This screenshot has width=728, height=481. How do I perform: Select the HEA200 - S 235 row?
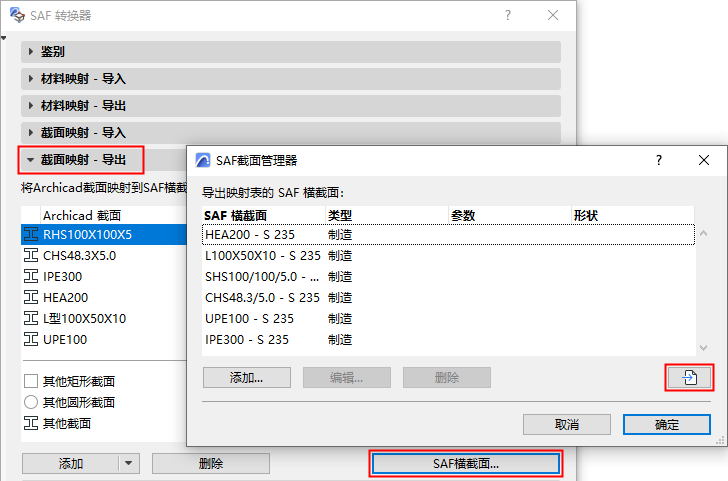point(448,234)
